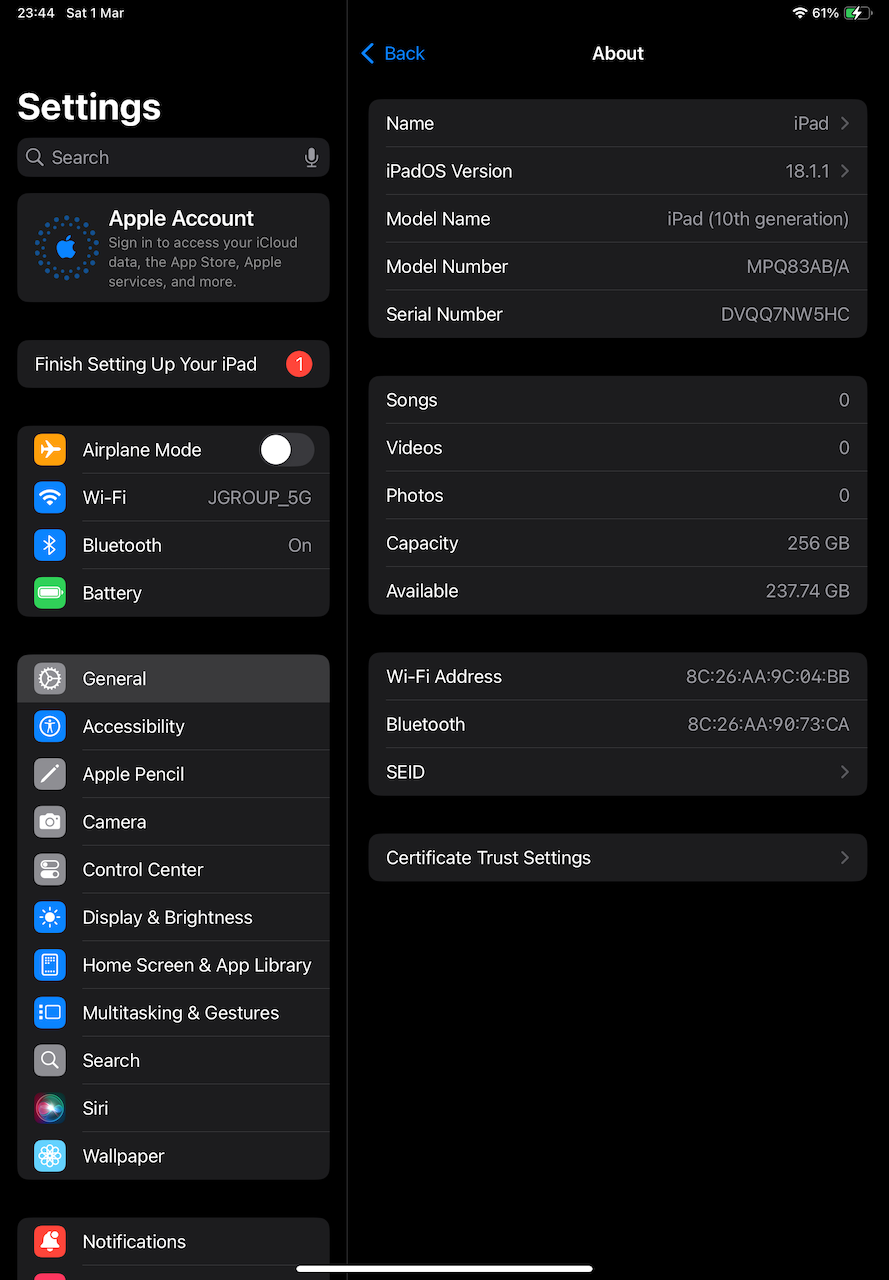Screen dimensions: 889x1280
Task: Go Back from the About page
Action: point(393,53)
